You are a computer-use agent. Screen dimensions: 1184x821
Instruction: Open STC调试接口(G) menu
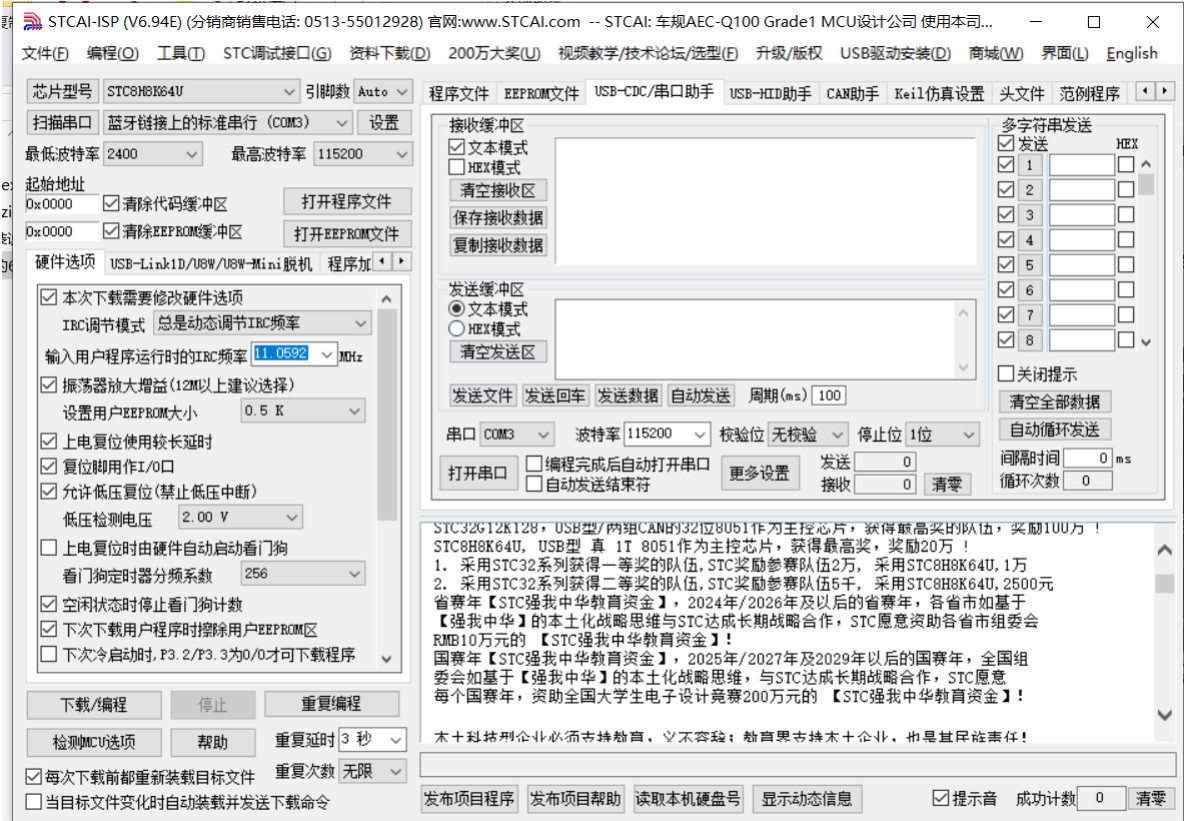pos(277,54)
